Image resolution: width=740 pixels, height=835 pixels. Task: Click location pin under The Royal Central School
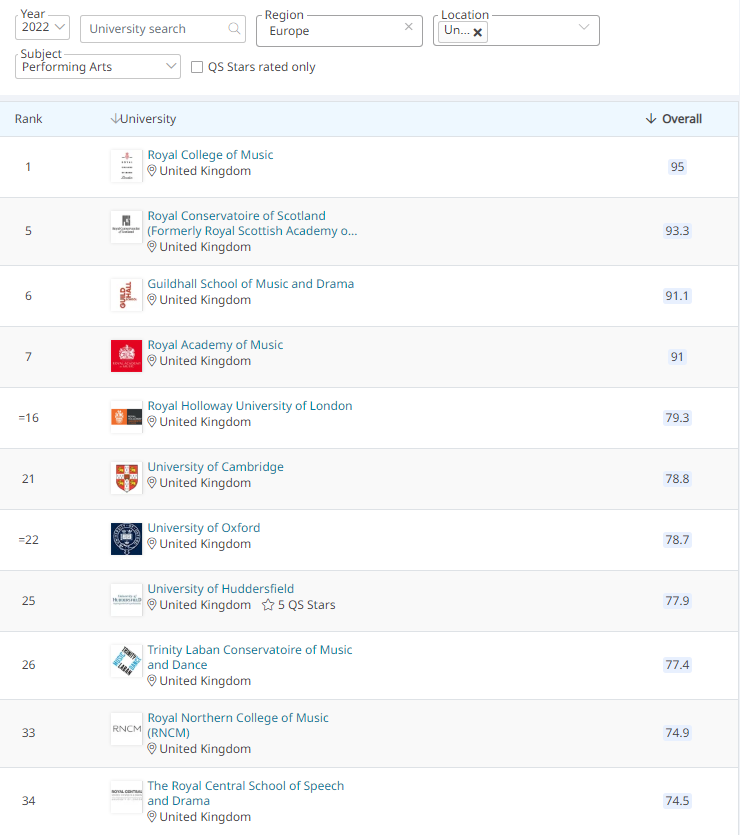tap(152, 817)
